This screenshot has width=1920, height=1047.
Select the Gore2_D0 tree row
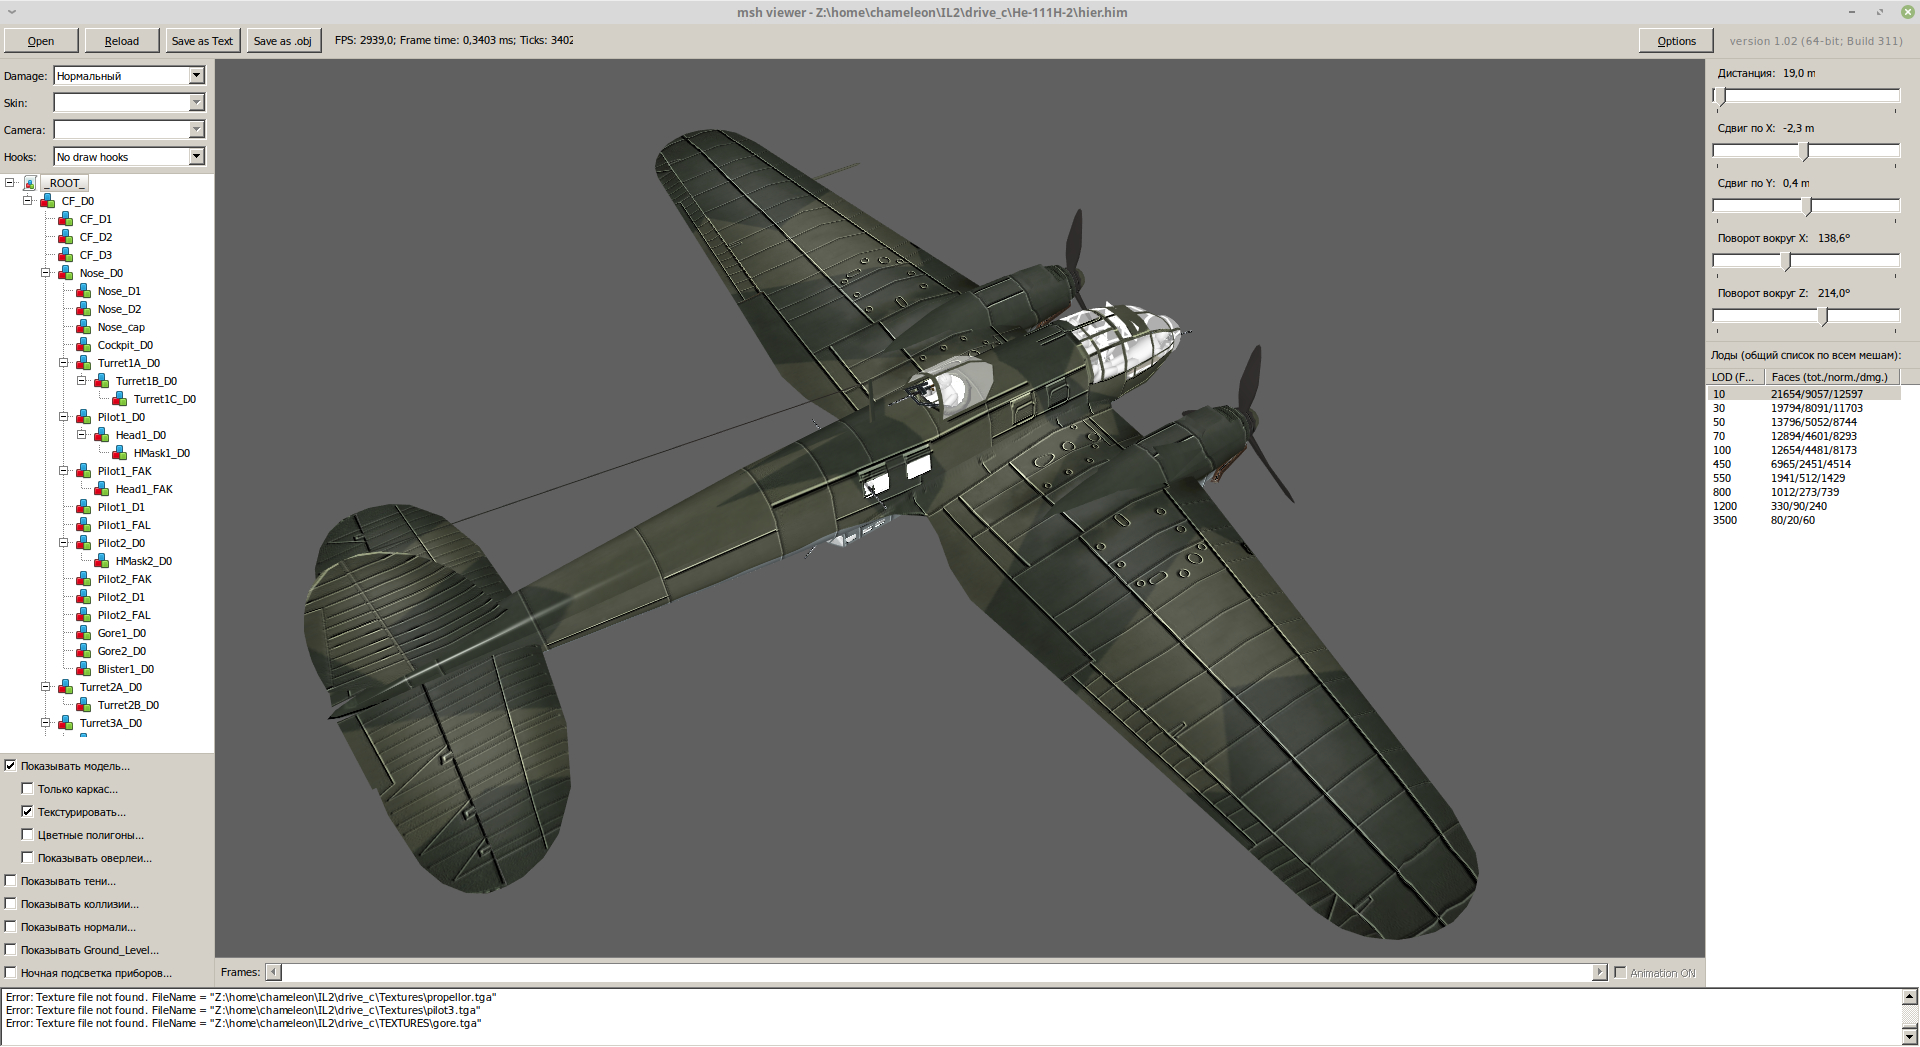[122, 651]
